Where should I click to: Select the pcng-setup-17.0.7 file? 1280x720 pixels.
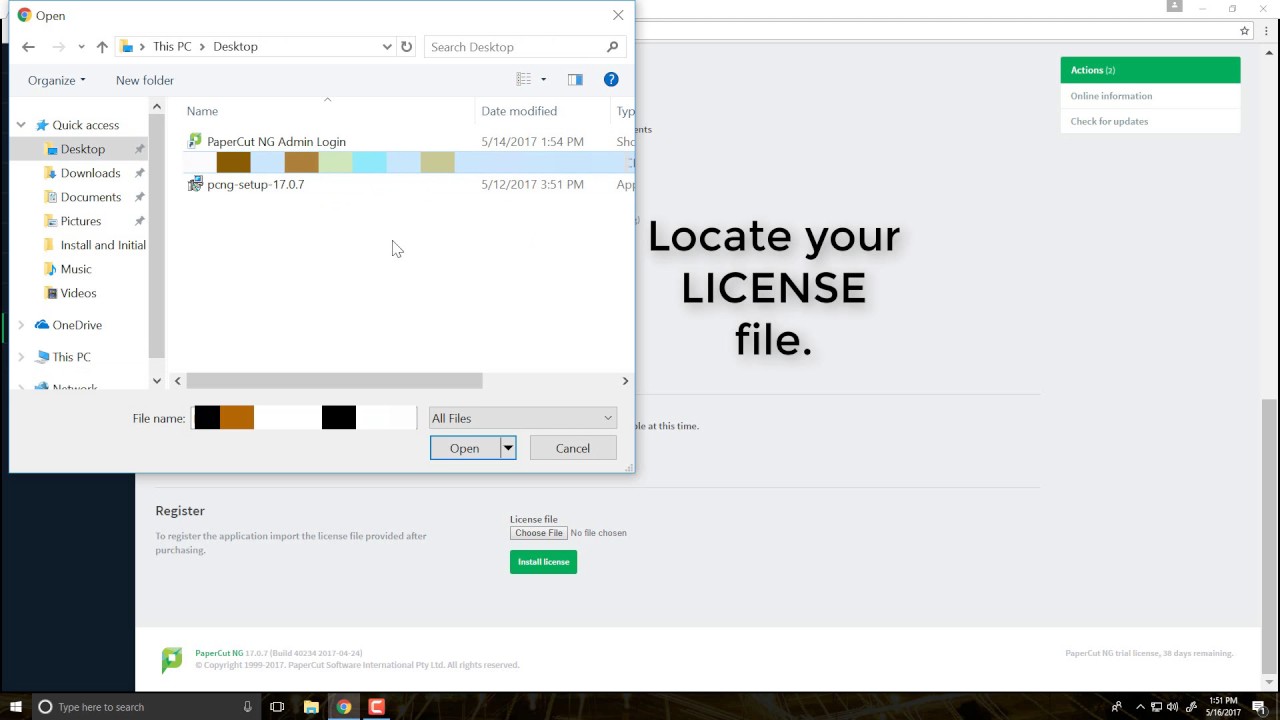point(255,185)
